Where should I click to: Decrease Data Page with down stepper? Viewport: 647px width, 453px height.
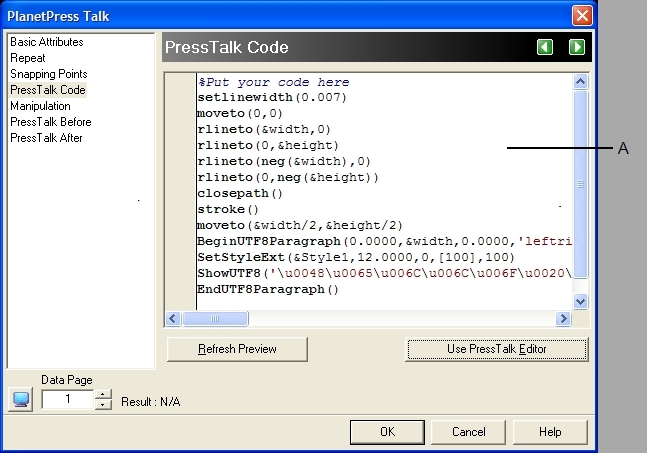[x=103, y=405]
